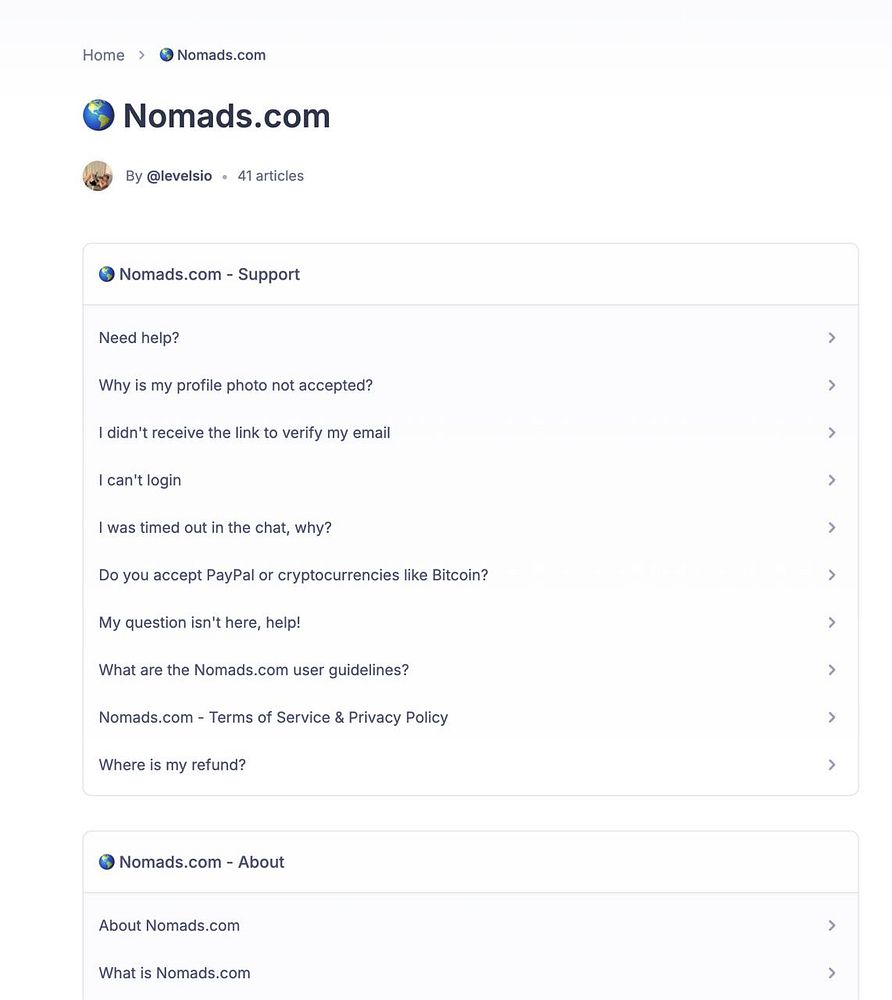Click the globe icon beside the Nomads.com title
Image resolution: width=892 pixels, height=1000 pixels.
click(x=98, y=116)
